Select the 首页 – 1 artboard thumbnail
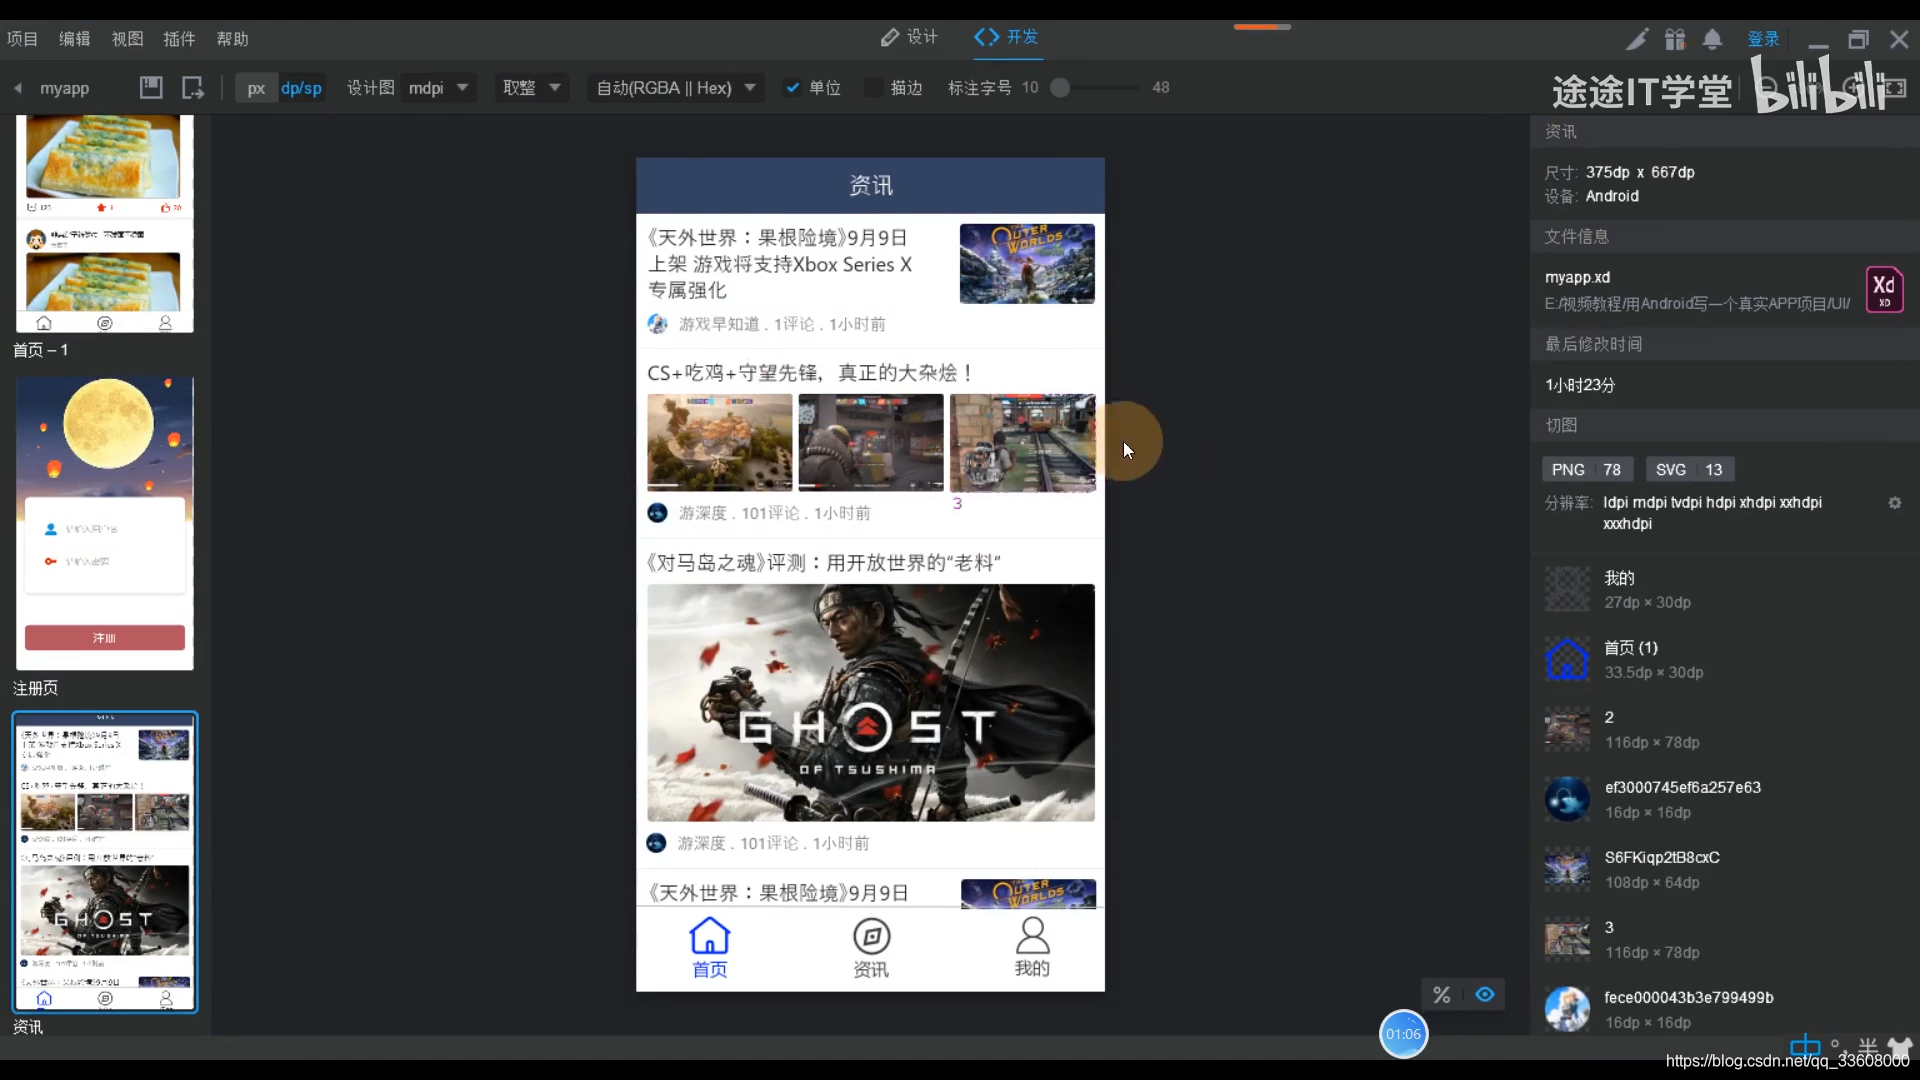 (x=105, y=224)
